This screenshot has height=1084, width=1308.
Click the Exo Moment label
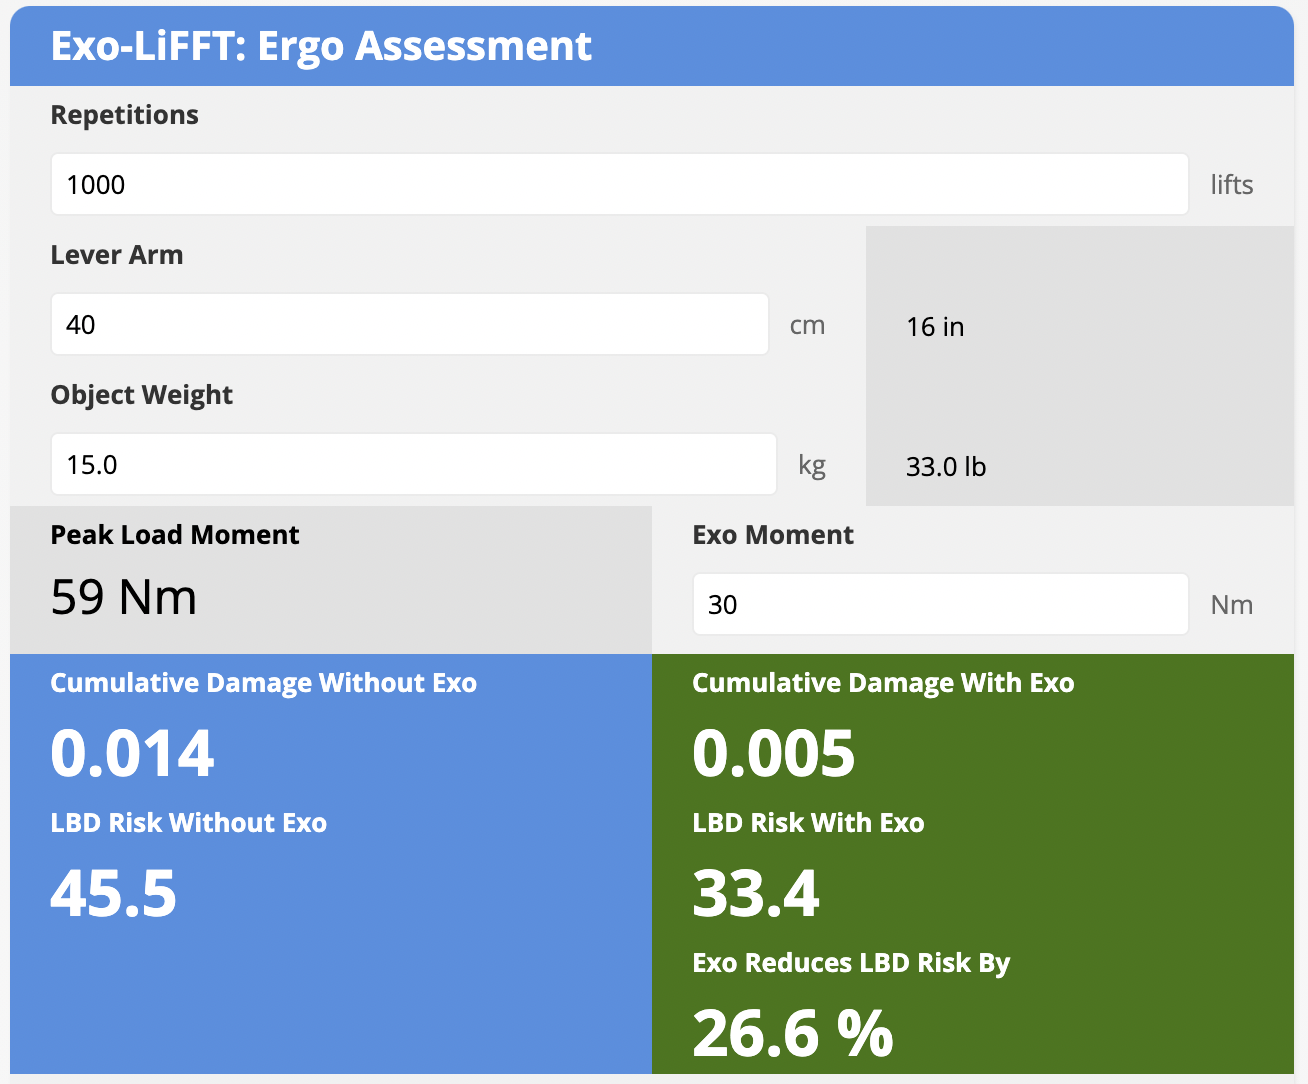(772, 535)
